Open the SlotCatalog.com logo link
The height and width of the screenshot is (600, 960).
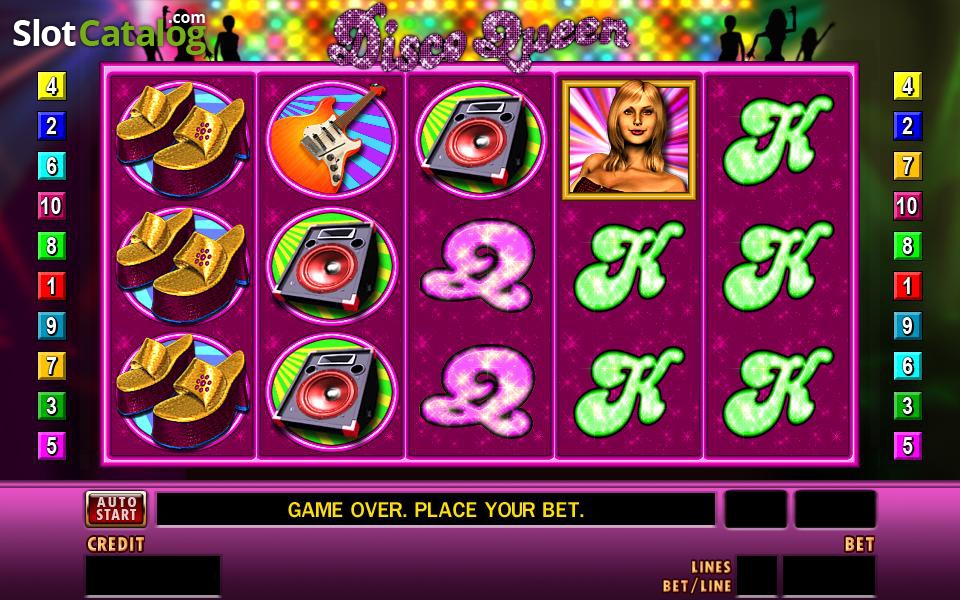coord(110,31)
